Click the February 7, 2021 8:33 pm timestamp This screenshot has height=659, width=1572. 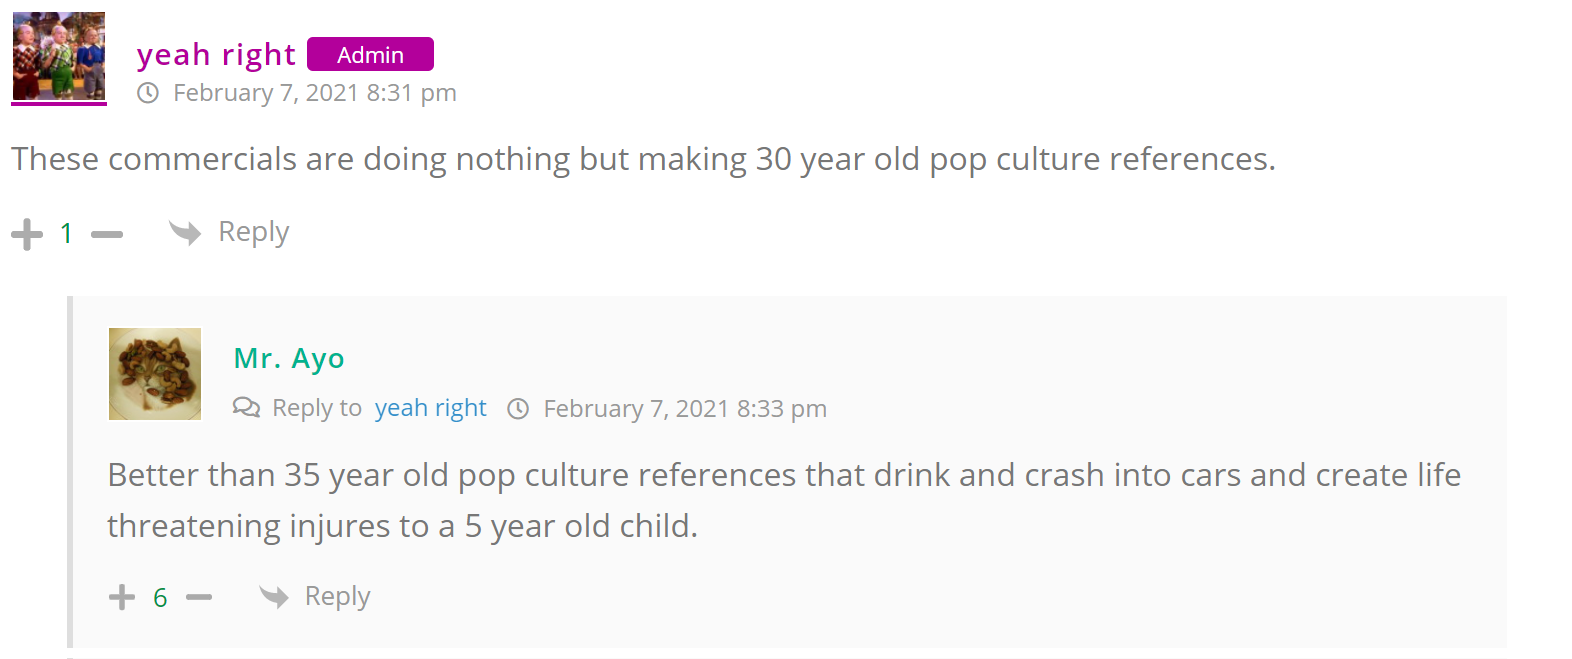[685, 409]
